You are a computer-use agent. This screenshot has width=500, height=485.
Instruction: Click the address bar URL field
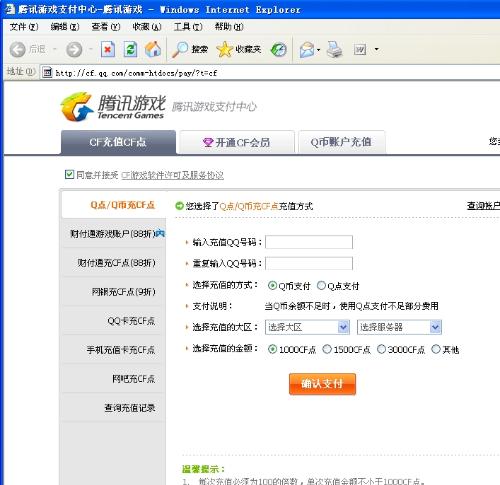[270, 73]
